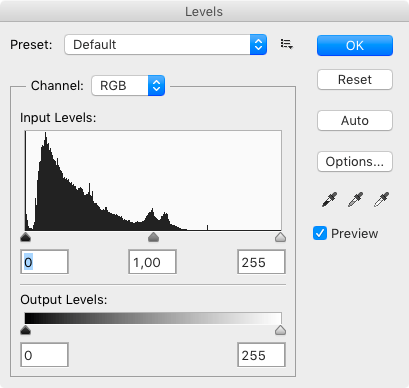This screenshot has width=409, height=388.
Task: Click the Output Levels label
Action: [x=64, y=300]
